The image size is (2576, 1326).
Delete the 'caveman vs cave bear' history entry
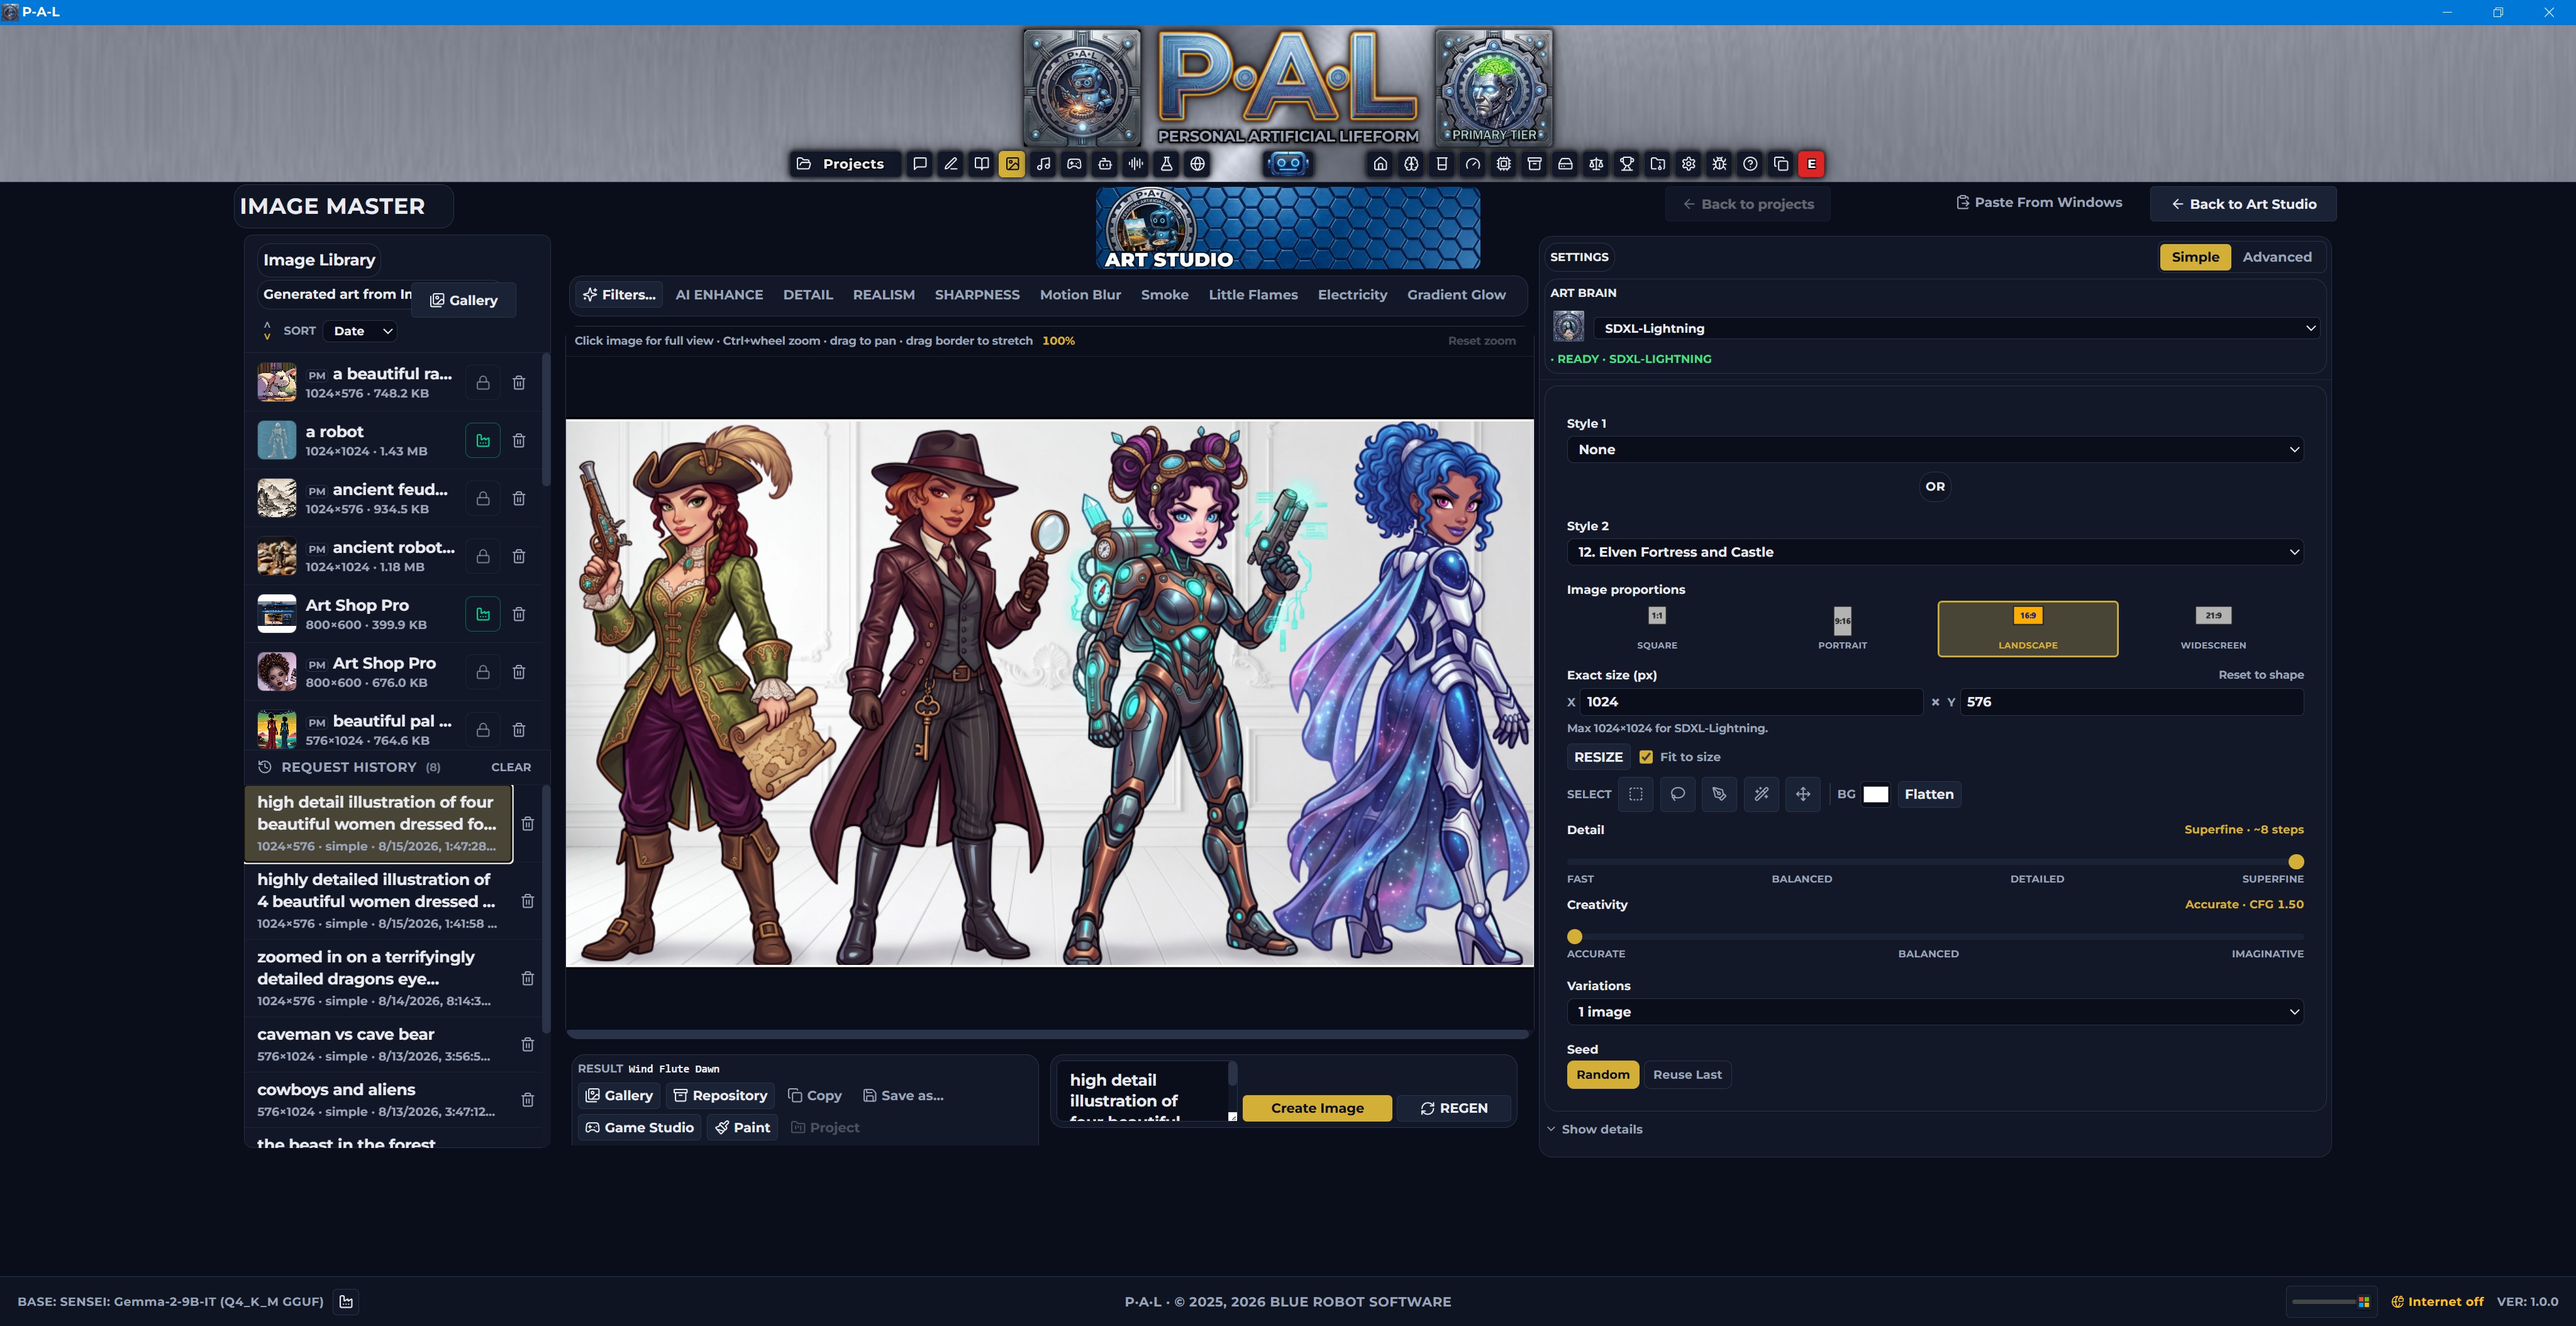[x=528, y=1045]
